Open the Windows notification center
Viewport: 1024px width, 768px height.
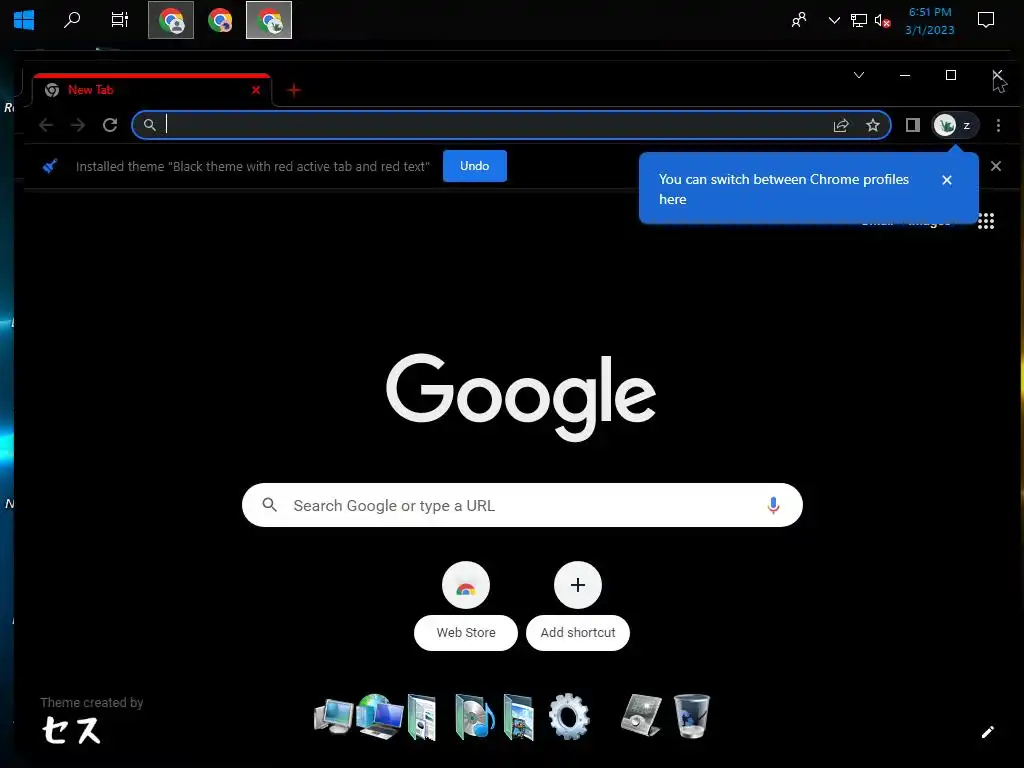coord(985,20)
